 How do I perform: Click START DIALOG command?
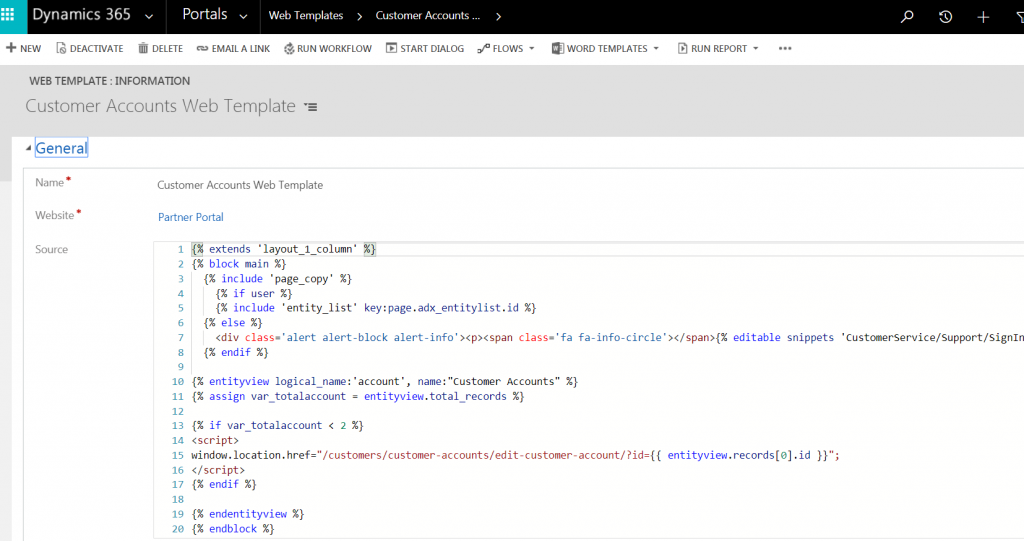424,48
